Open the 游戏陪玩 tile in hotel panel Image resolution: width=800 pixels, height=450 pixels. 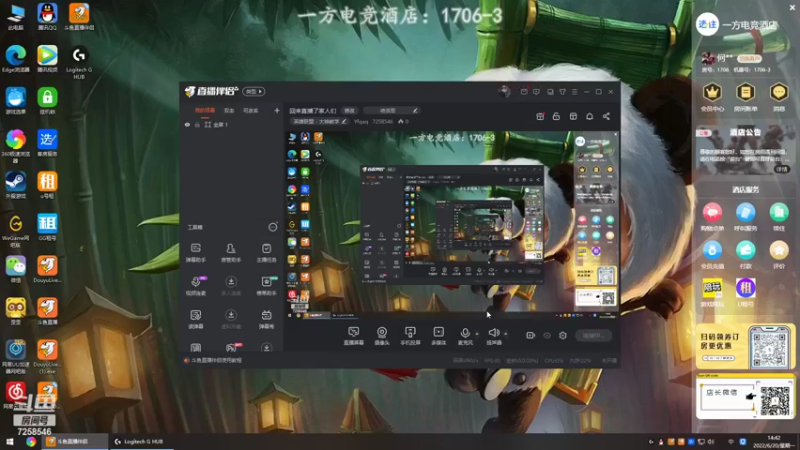point(712,292)
